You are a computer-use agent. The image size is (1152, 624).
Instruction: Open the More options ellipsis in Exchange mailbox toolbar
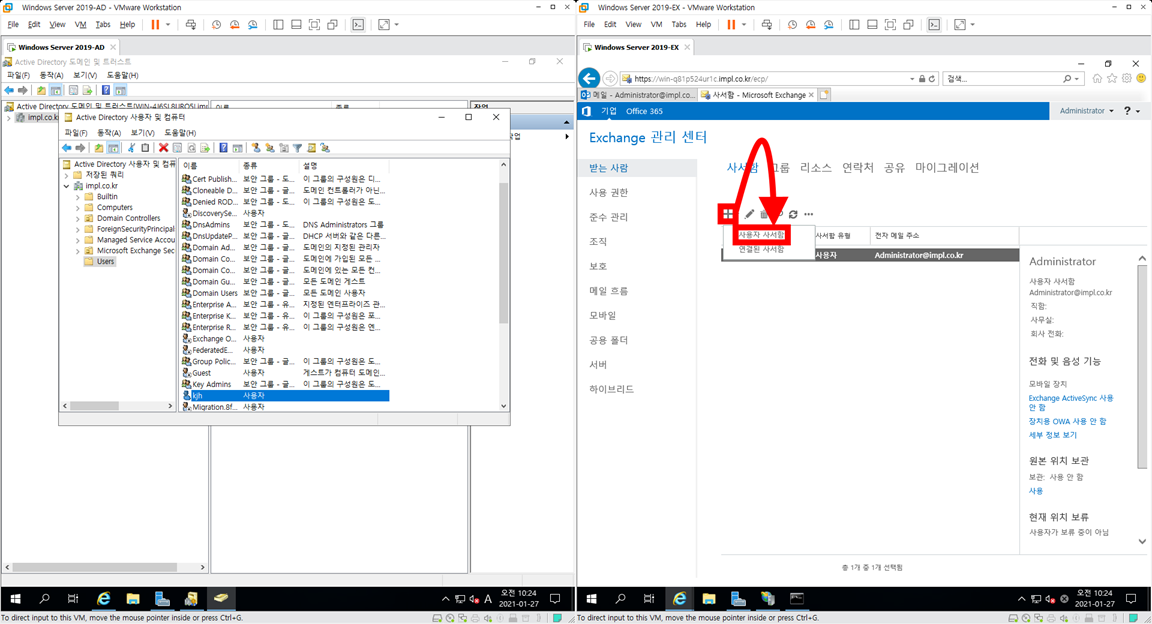coord(808,214)
